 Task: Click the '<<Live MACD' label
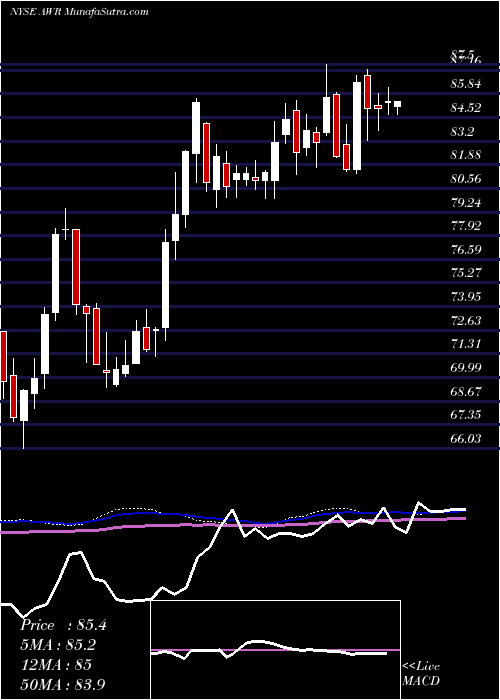click(421, 674)
